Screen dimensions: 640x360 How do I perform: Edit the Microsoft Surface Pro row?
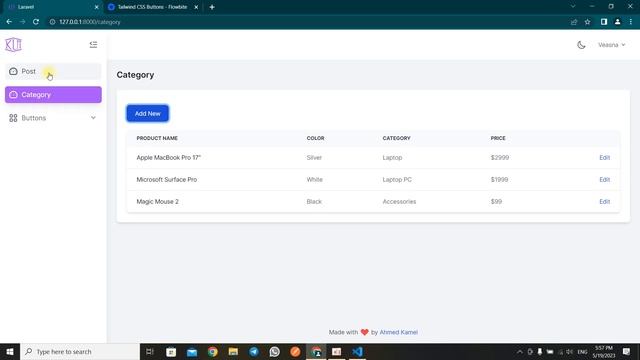click(604, 180)
